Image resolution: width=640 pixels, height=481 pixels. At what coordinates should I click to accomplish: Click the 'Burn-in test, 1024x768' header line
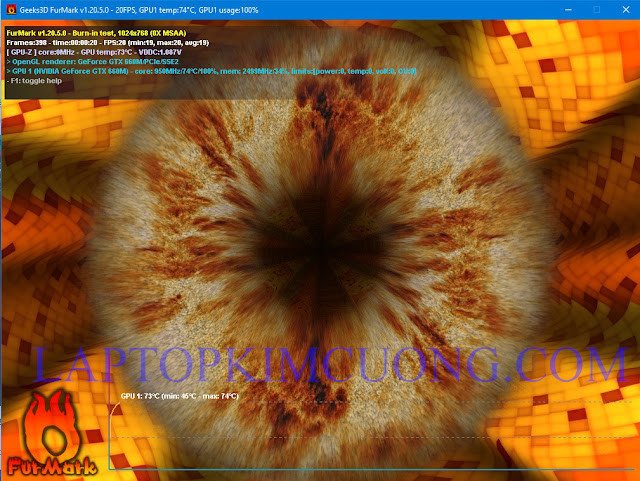click(96, 33)
